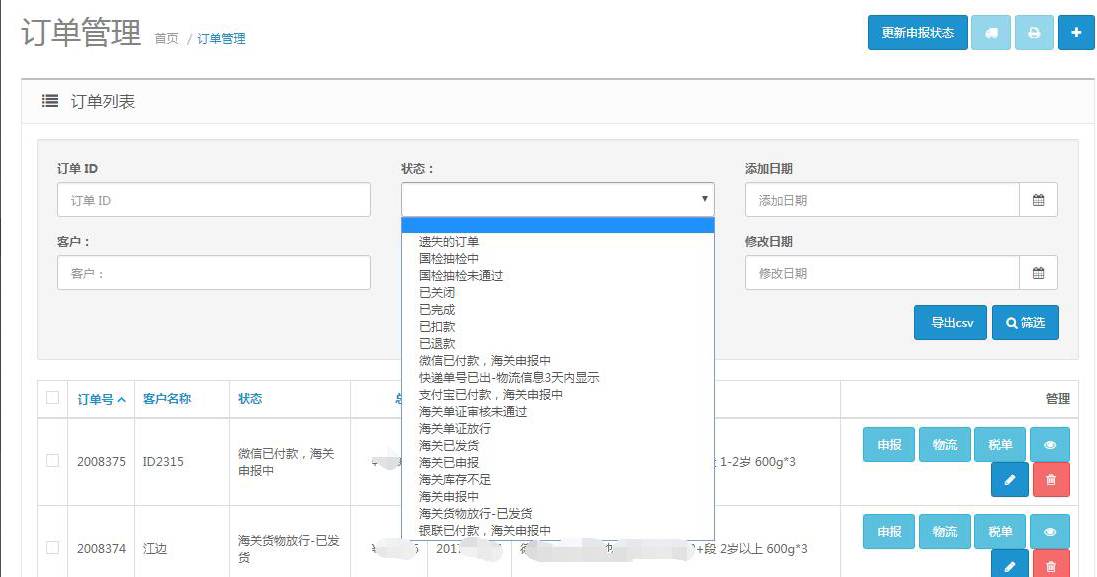Select the blank highlighted option in dropdown
1097x577 pixels.
tap(558, 225)
